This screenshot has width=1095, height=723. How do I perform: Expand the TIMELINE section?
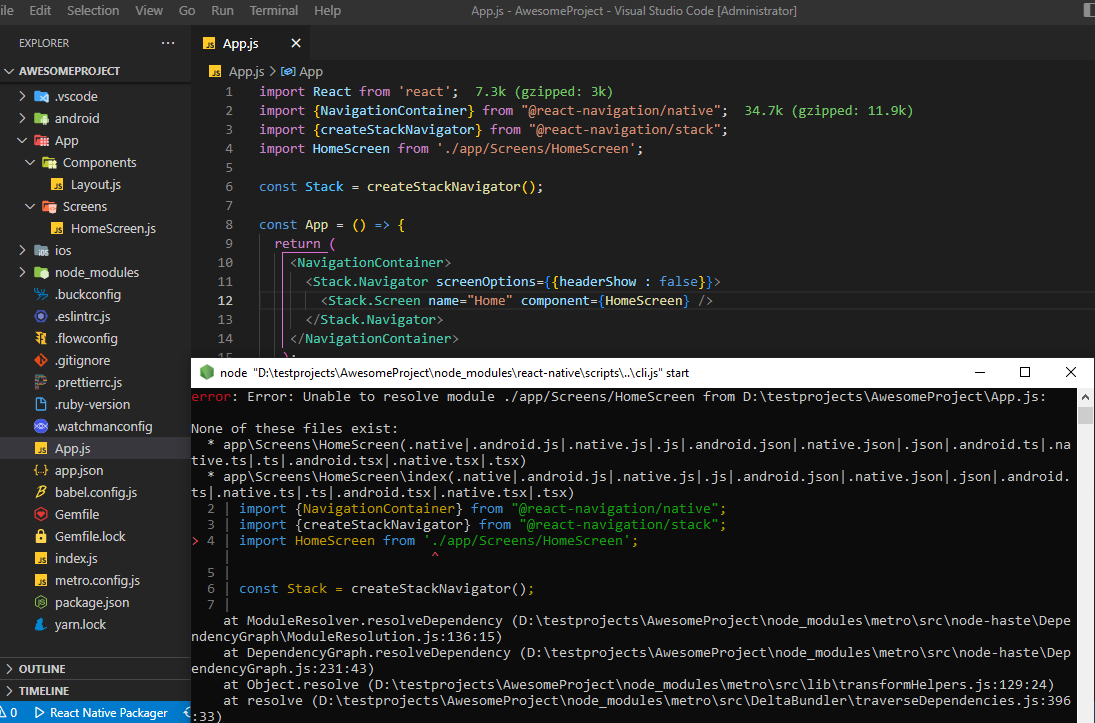95,691
